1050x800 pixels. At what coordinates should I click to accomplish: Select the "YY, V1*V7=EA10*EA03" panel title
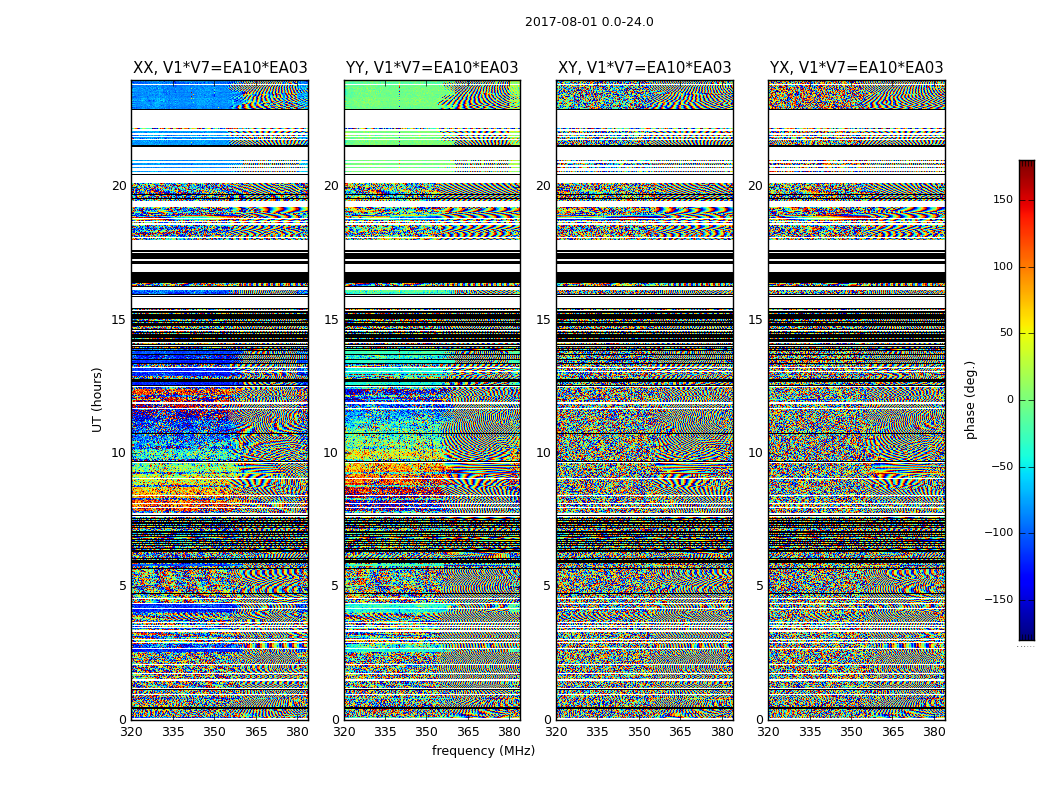click(x=432, y=68)
